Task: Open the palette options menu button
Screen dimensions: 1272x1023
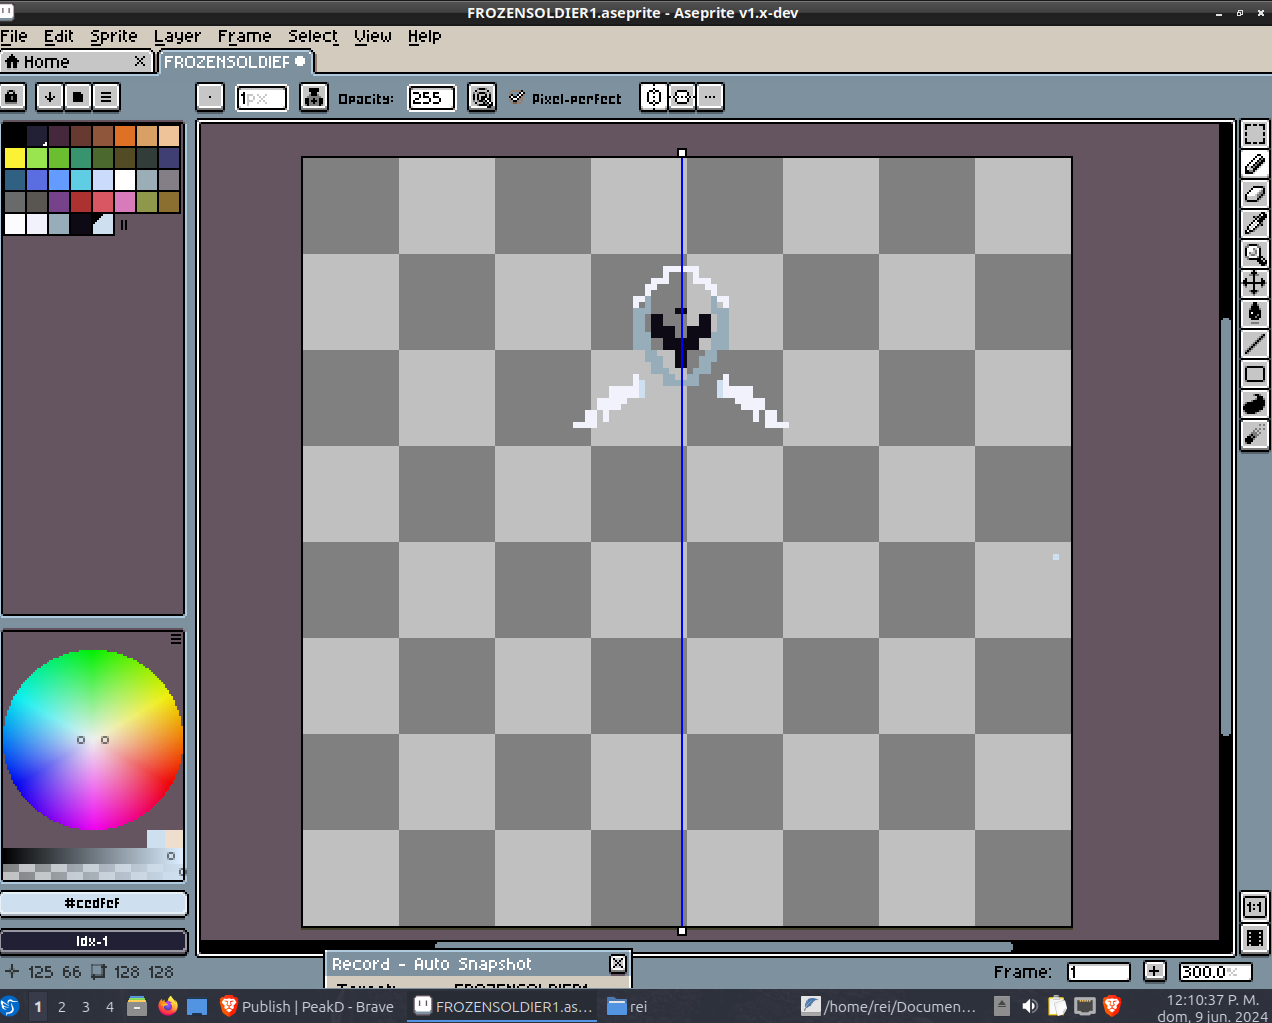Action: click(x=106, y=97)
